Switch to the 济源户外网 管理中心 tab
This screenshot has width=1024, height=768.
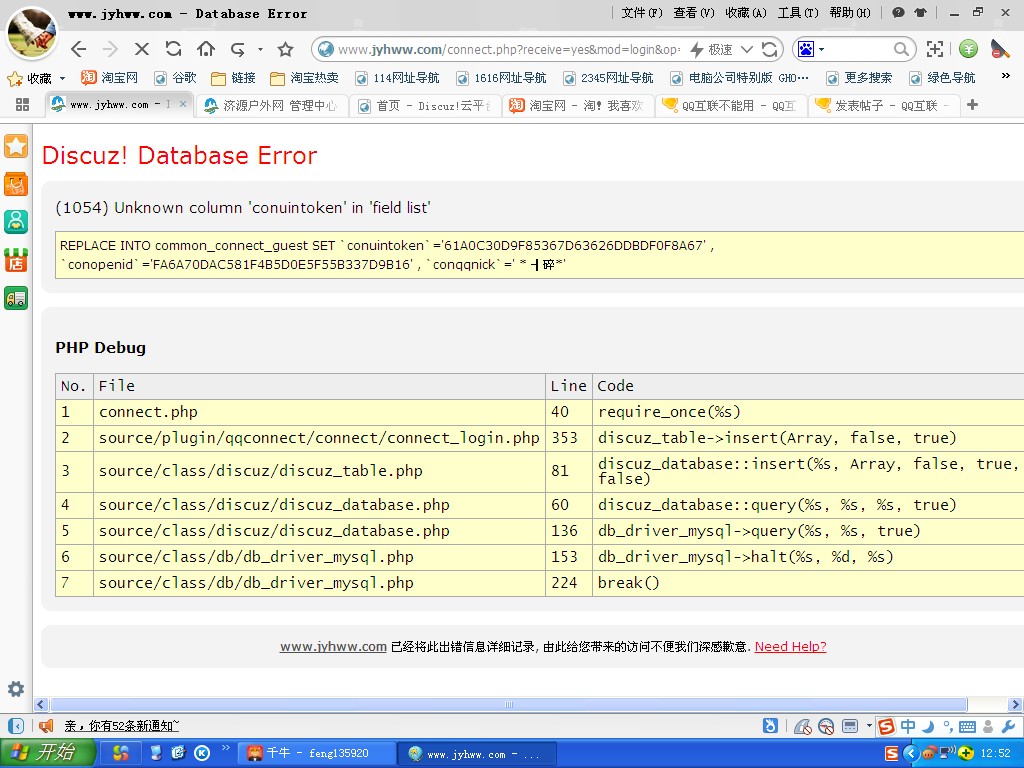pos(270,105)
